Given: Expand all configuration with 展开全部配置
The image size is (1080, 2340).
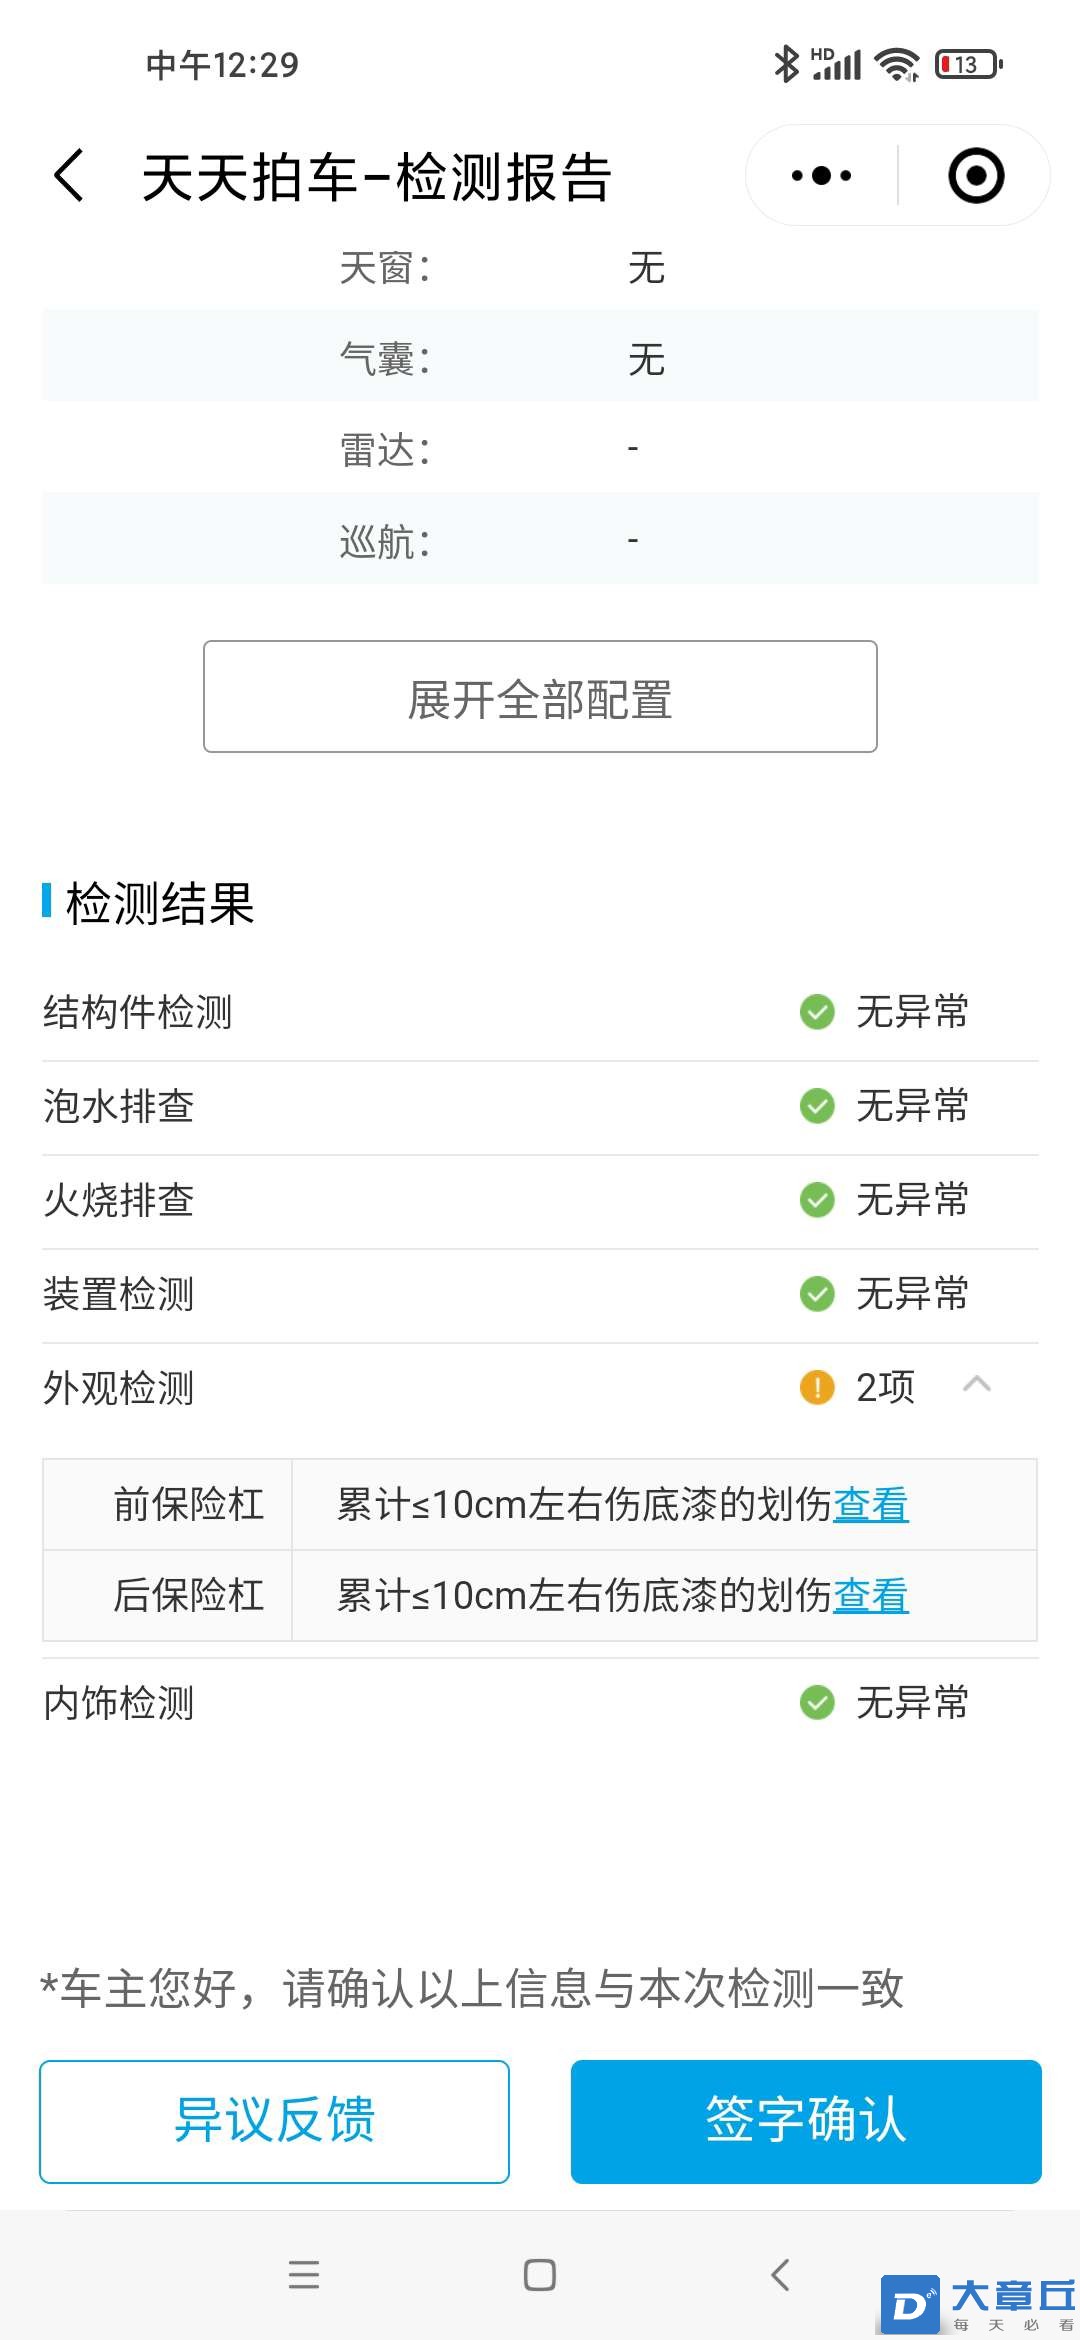Looking at the screenshot, I should click(540, 697).
